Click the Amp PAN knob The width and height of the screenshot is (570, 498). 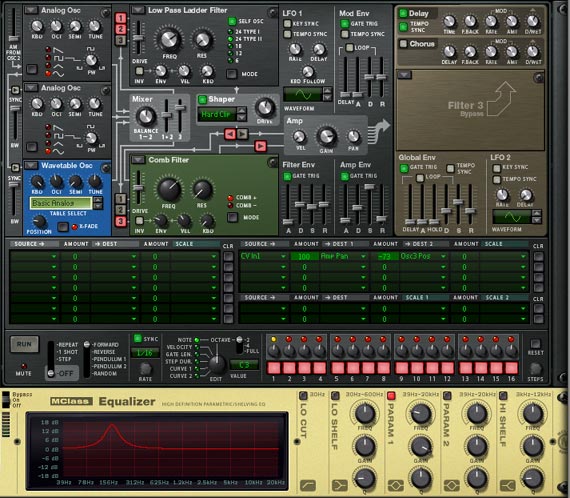coord(353,137)
